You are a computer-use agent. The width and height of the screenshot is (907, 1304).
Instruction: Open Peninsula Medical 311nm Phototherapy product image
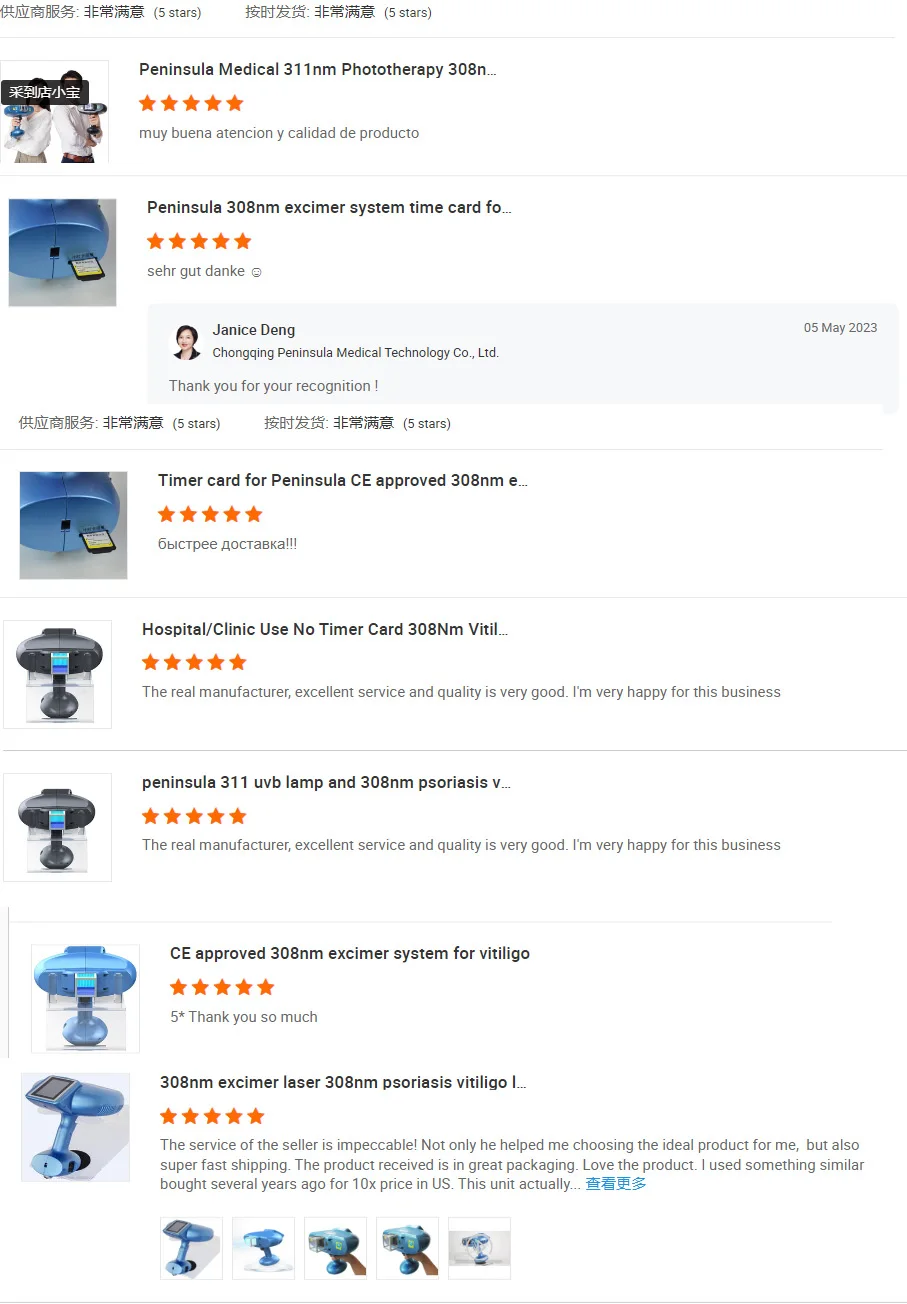coord(54,112)
